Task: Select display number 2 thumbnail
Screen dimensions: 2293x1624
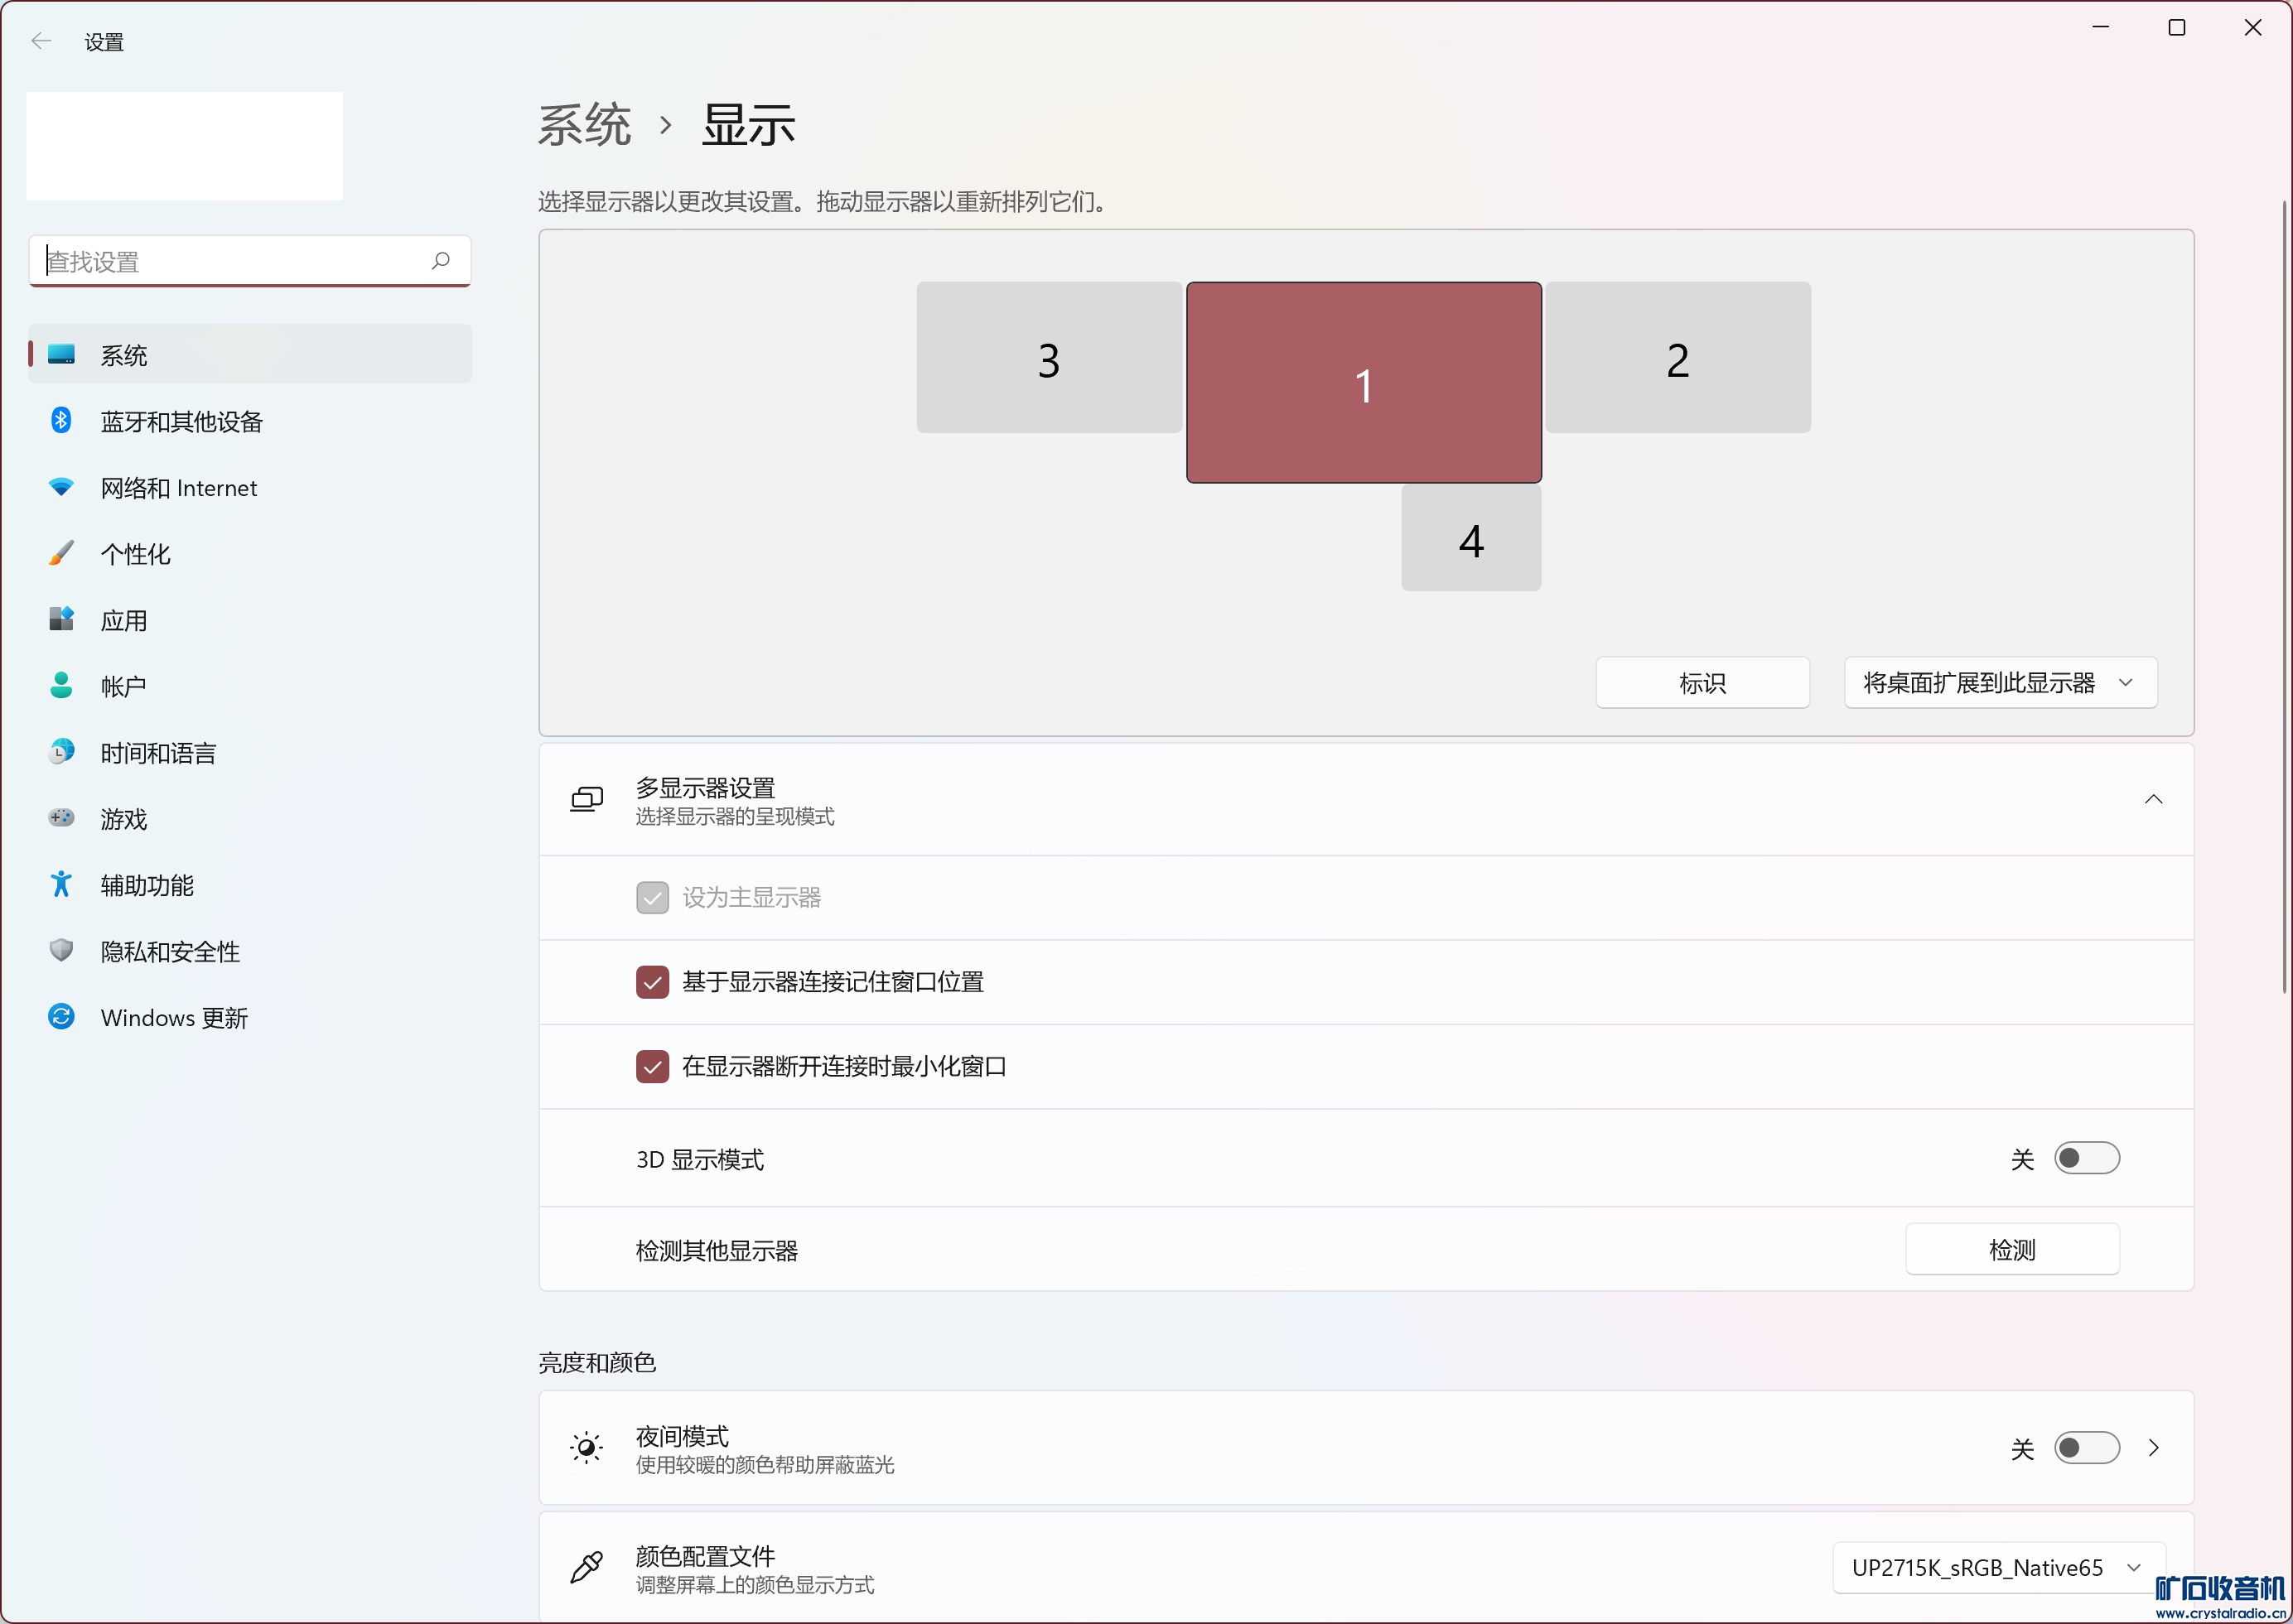Action: pyautogui.click(x=1677, y=358)
